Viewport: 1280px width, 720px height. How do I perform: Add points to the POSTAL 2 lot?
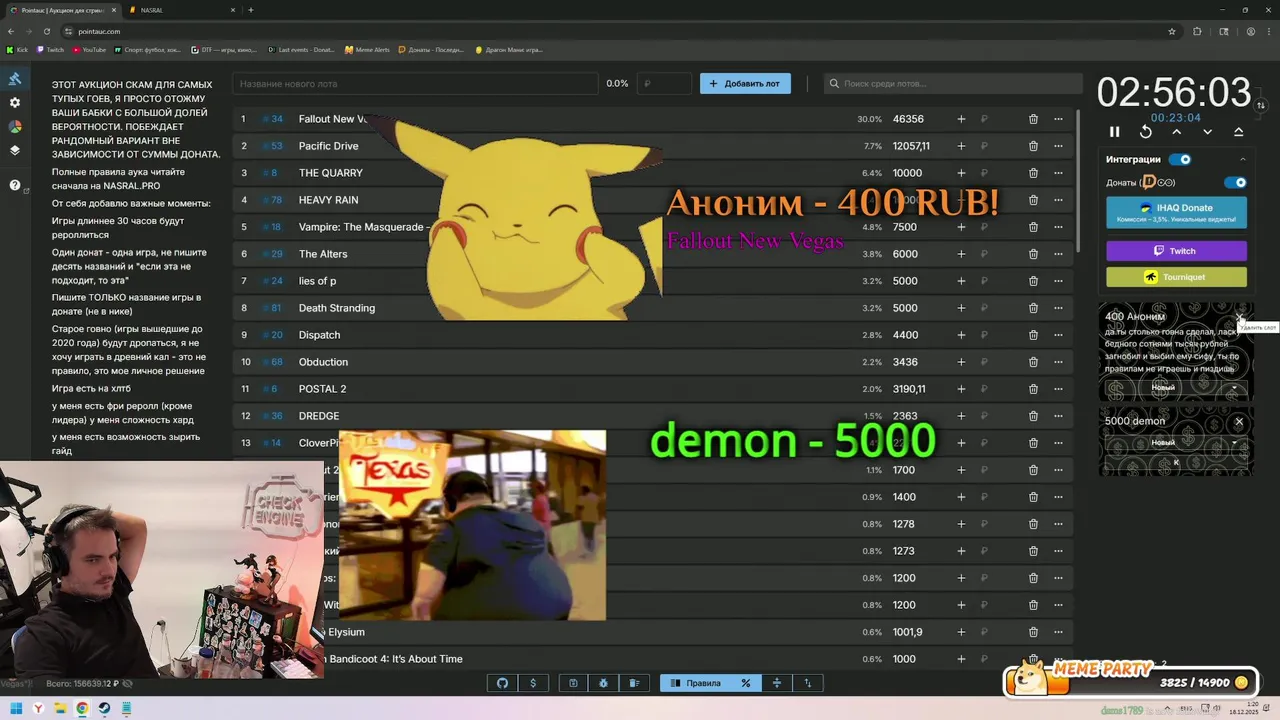[x=961, y=389]
